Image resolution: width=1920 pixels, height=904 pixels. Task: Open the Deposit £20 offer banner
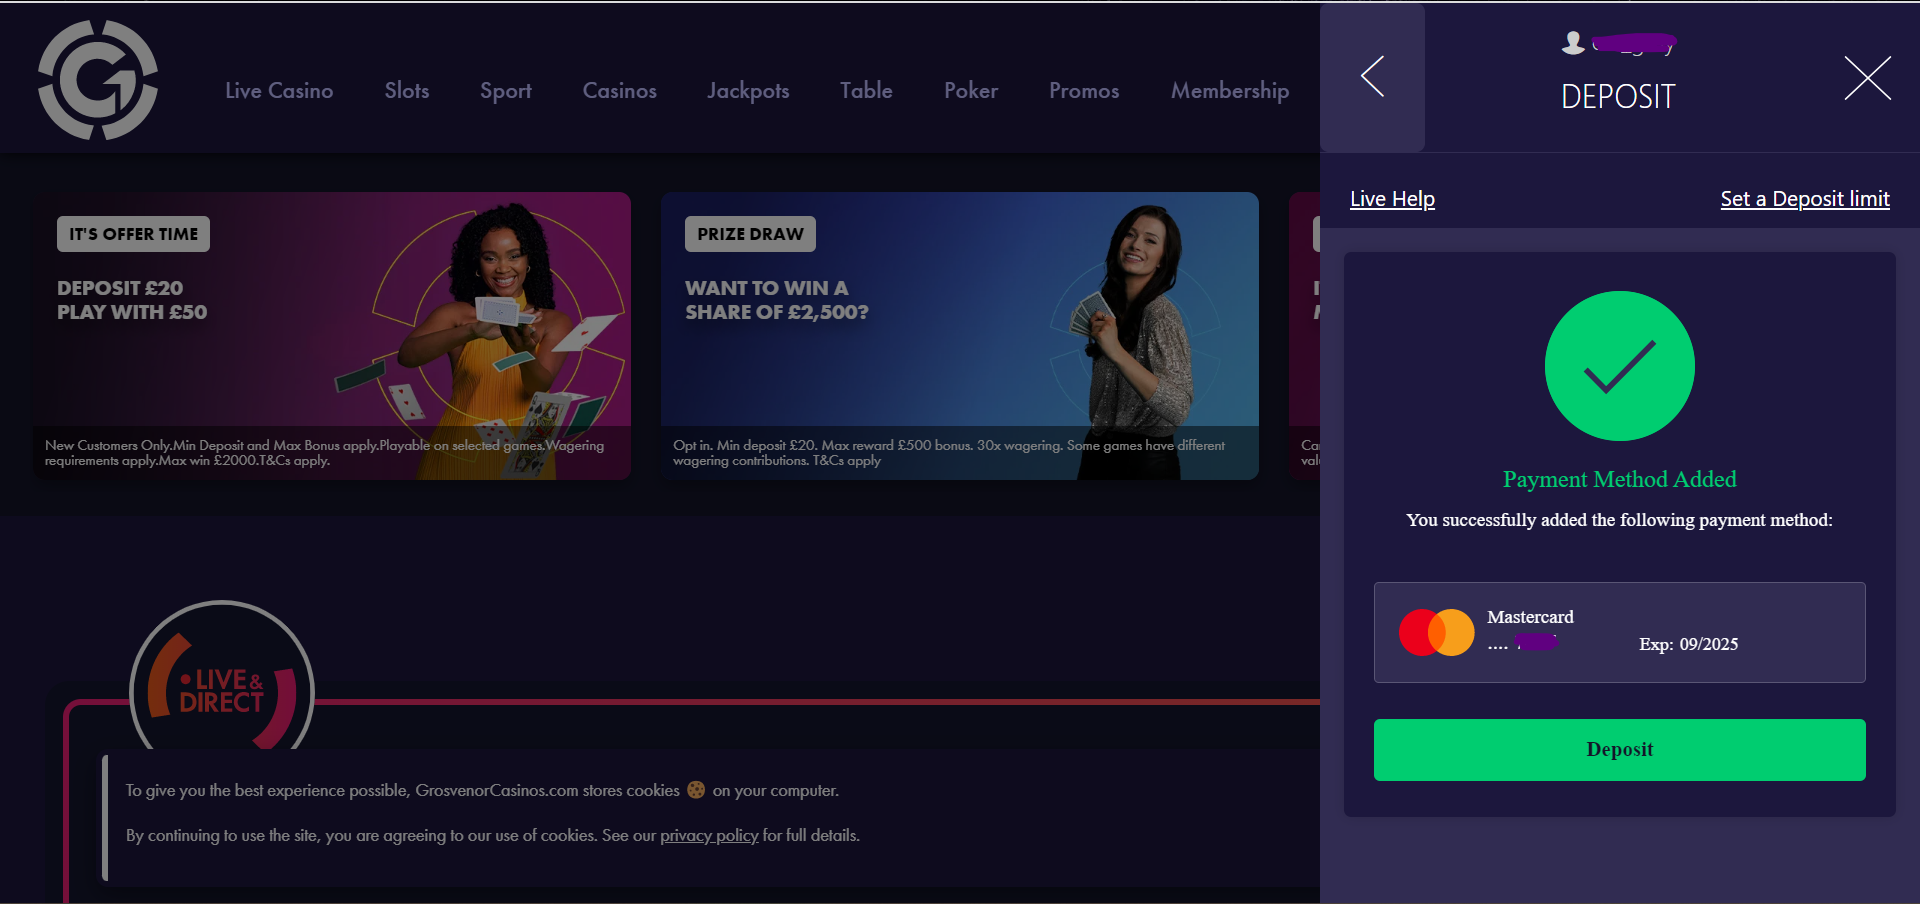click(332, 336)
